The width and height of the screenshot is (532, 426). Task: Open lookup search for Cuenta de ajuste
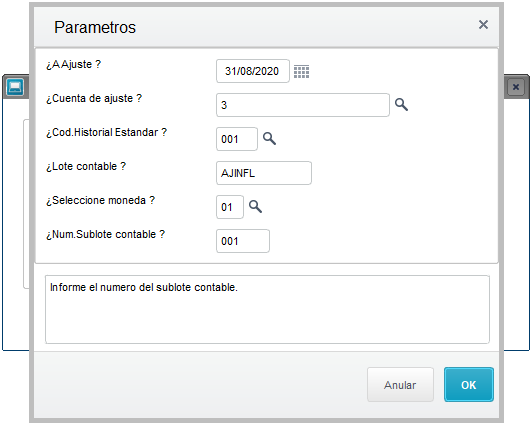pyautogui.click(x=401, y=105)
